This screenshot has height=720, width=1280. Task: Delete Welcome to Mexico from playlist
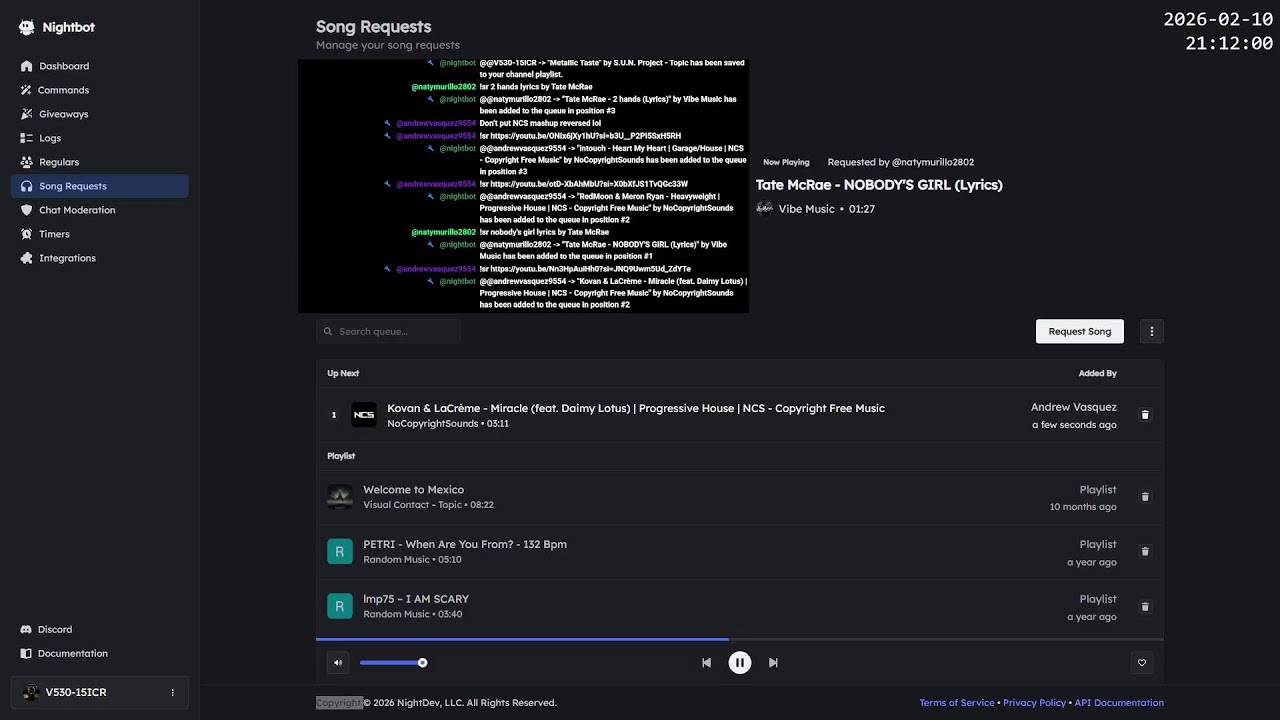[1145, 496]
